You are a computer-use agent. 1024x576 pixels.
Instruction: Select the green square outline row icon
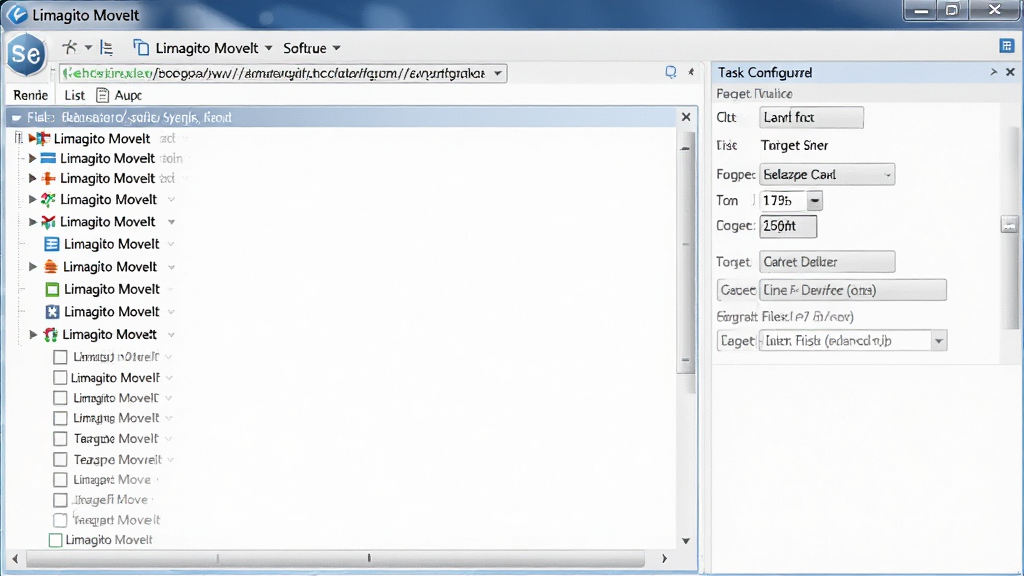coord(52,289)
